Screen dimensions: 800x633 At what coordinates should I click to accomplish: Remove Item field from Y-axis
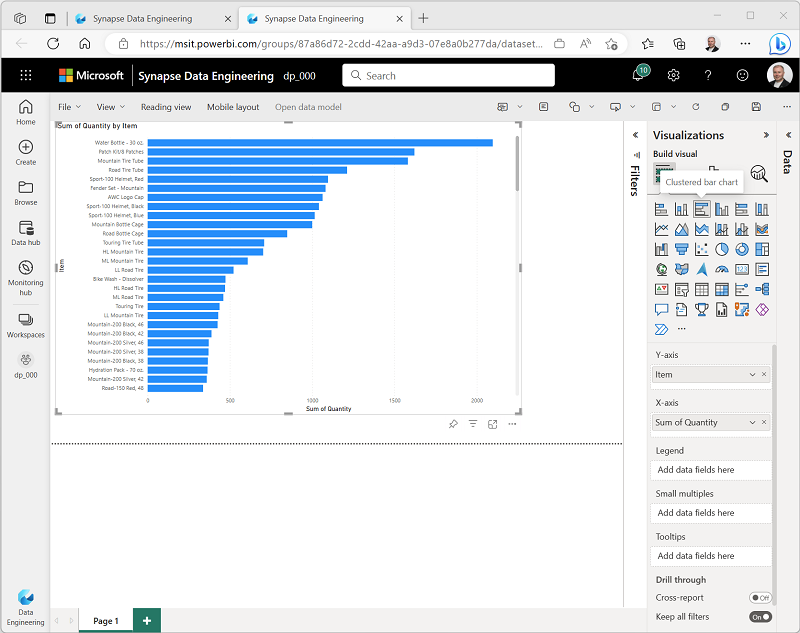click(x=764, y=374)
